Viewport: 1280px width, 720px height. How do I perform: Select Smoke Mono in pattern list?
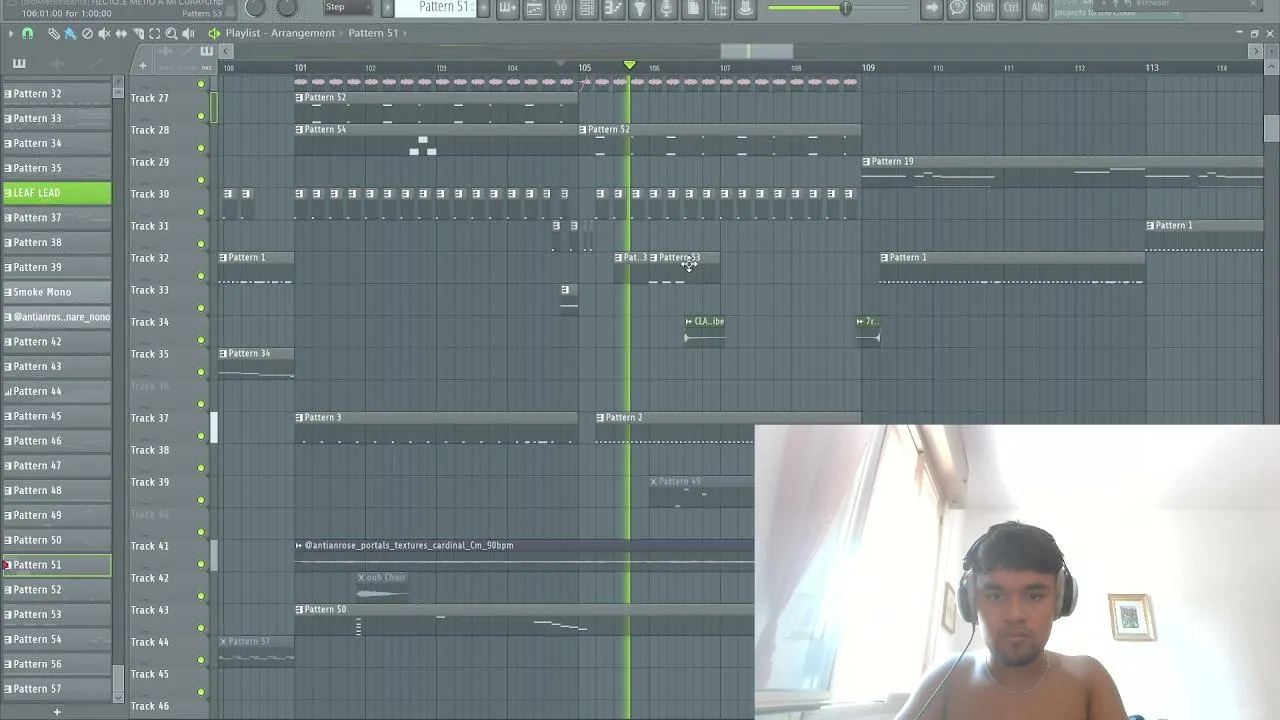click(57, 292)
